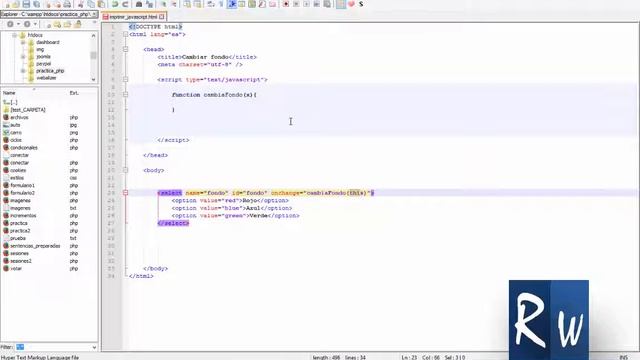Collapse the function cambiafondo fold marker

(x=126, y=95)
